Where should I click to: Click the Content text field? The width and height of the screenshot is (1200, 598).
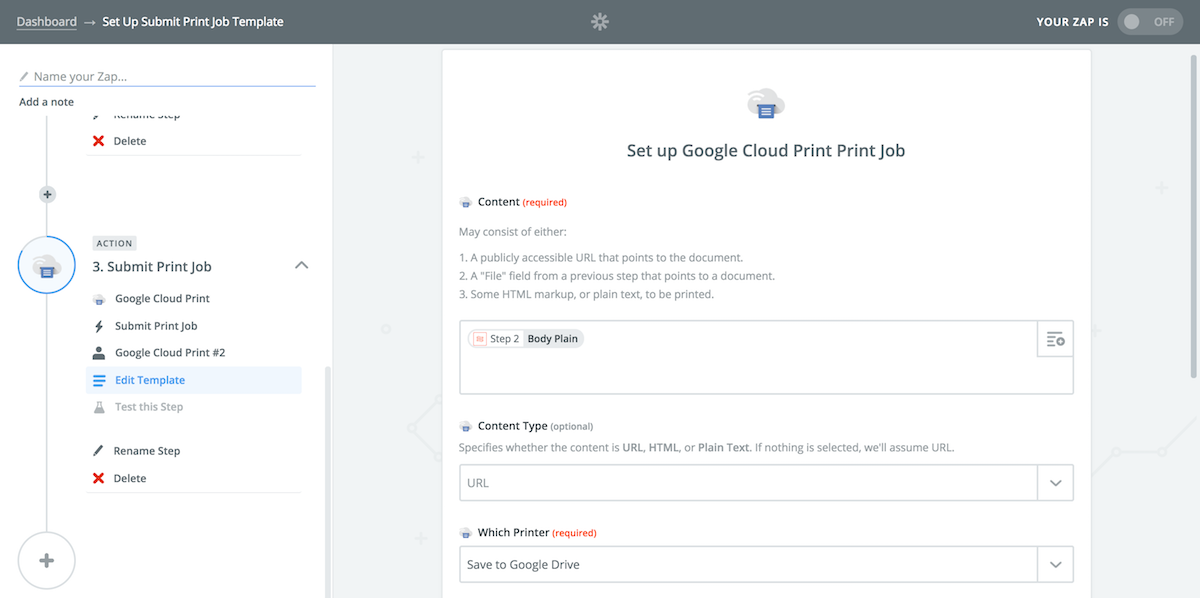(748, 357)
